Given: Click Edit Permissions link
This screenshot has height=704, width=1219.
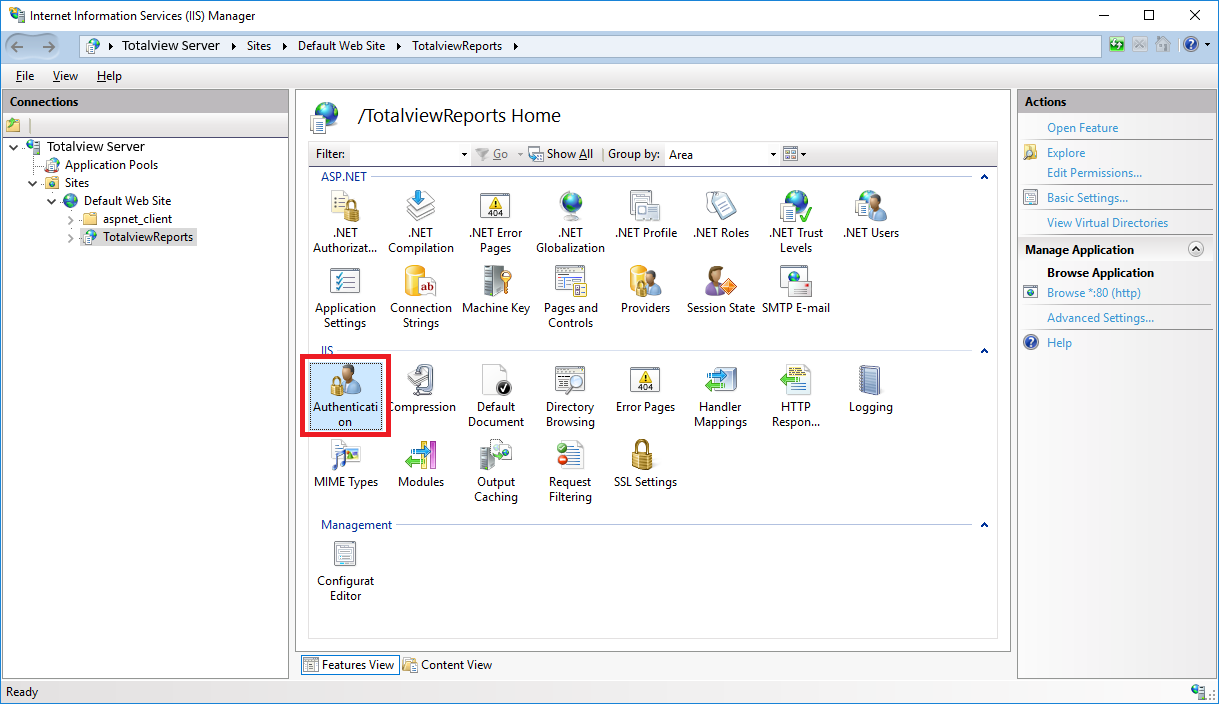Looking at the screenshot, I should (x=1094, y=173).
